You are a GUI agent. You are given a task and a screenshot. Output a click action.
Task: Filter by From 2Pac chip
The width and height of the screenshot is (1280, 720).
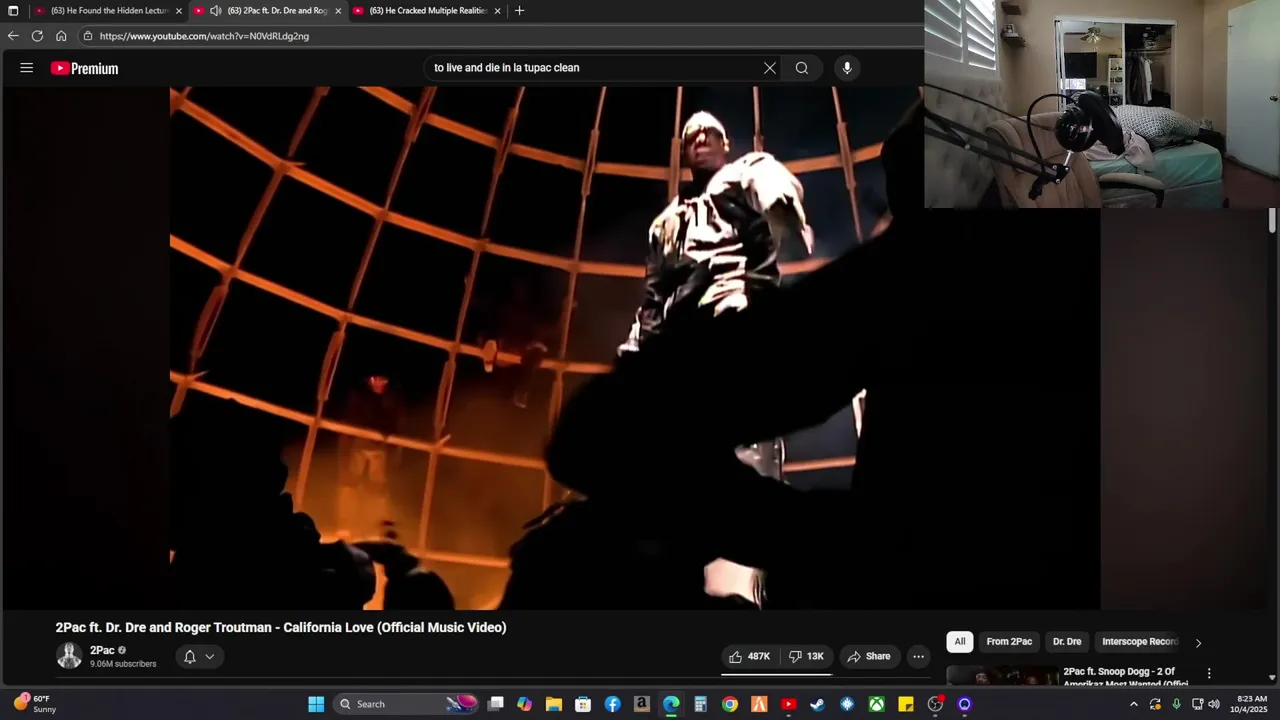pyautogui.click(x=1009, y=642)
